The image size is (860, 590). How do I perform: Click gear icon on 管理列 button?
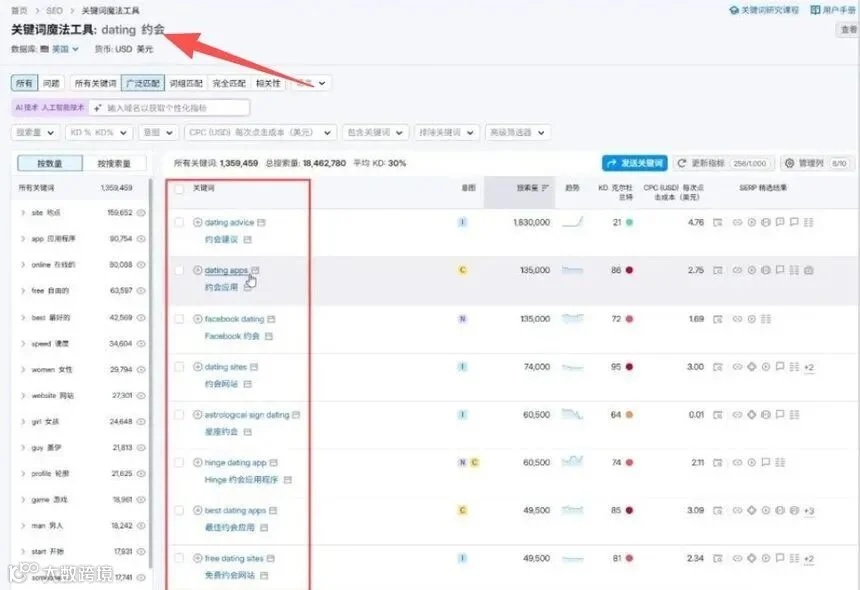tap(789, 163)
